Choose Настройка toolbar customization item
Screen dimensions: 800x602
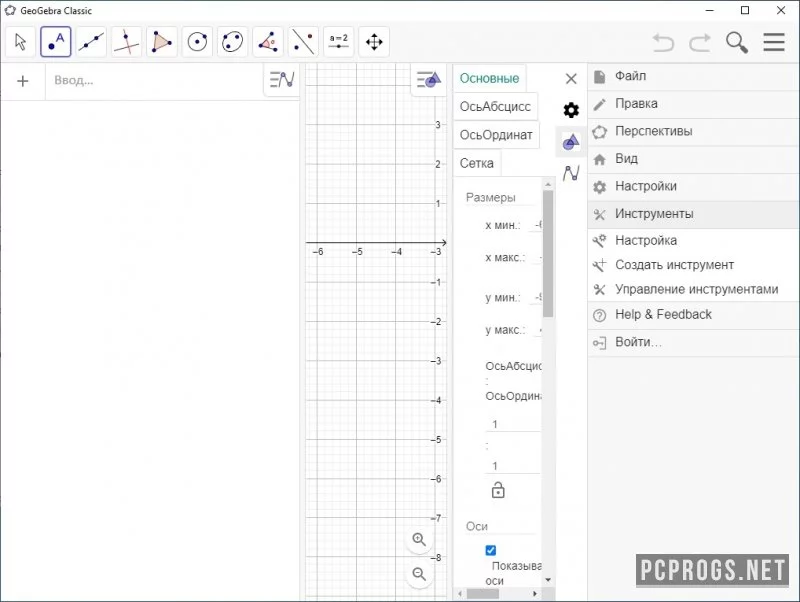pyautogui.click(x=693, y=240)
